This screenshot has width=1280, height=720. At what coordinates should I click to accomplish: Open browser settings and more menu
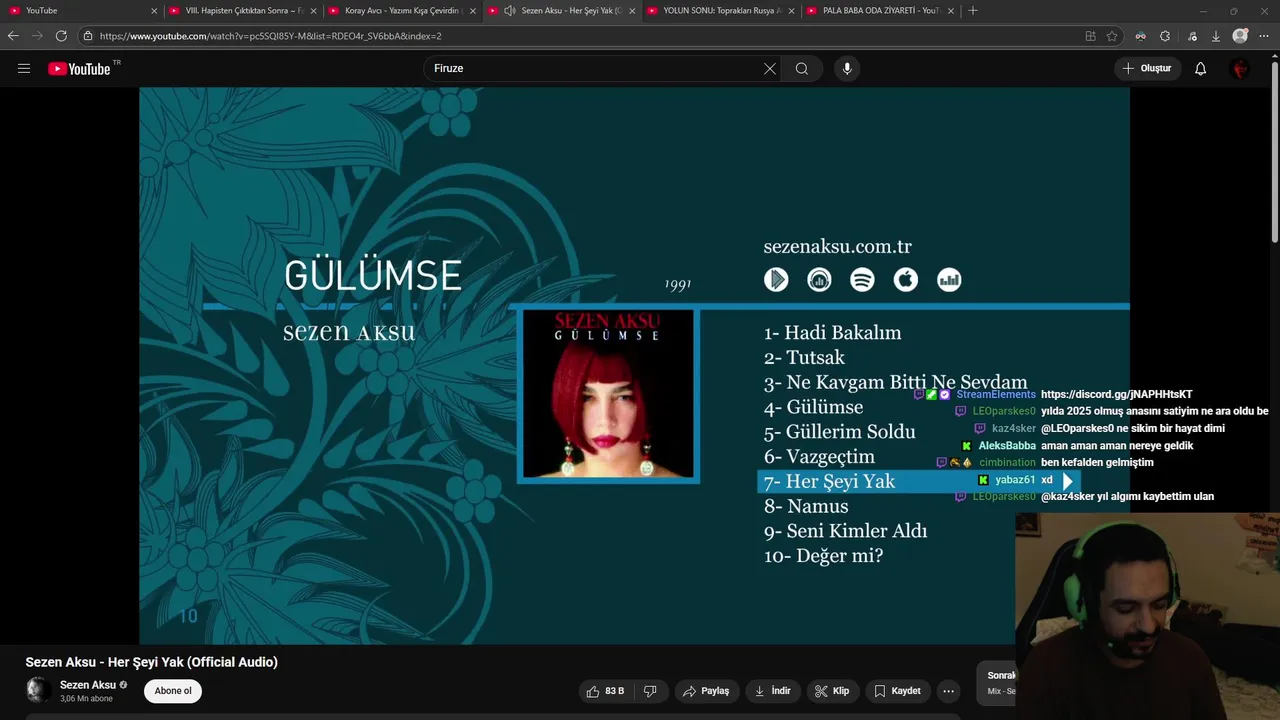(1265, 36)
